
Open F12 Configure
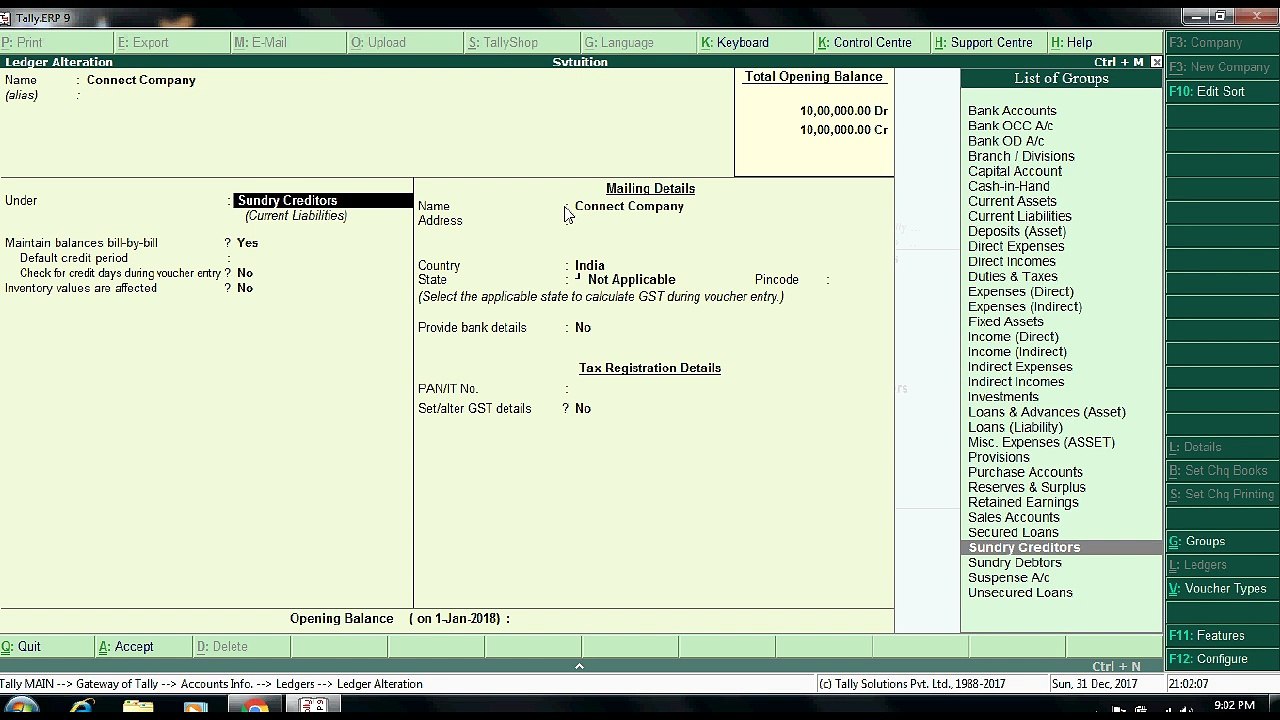1222,659
